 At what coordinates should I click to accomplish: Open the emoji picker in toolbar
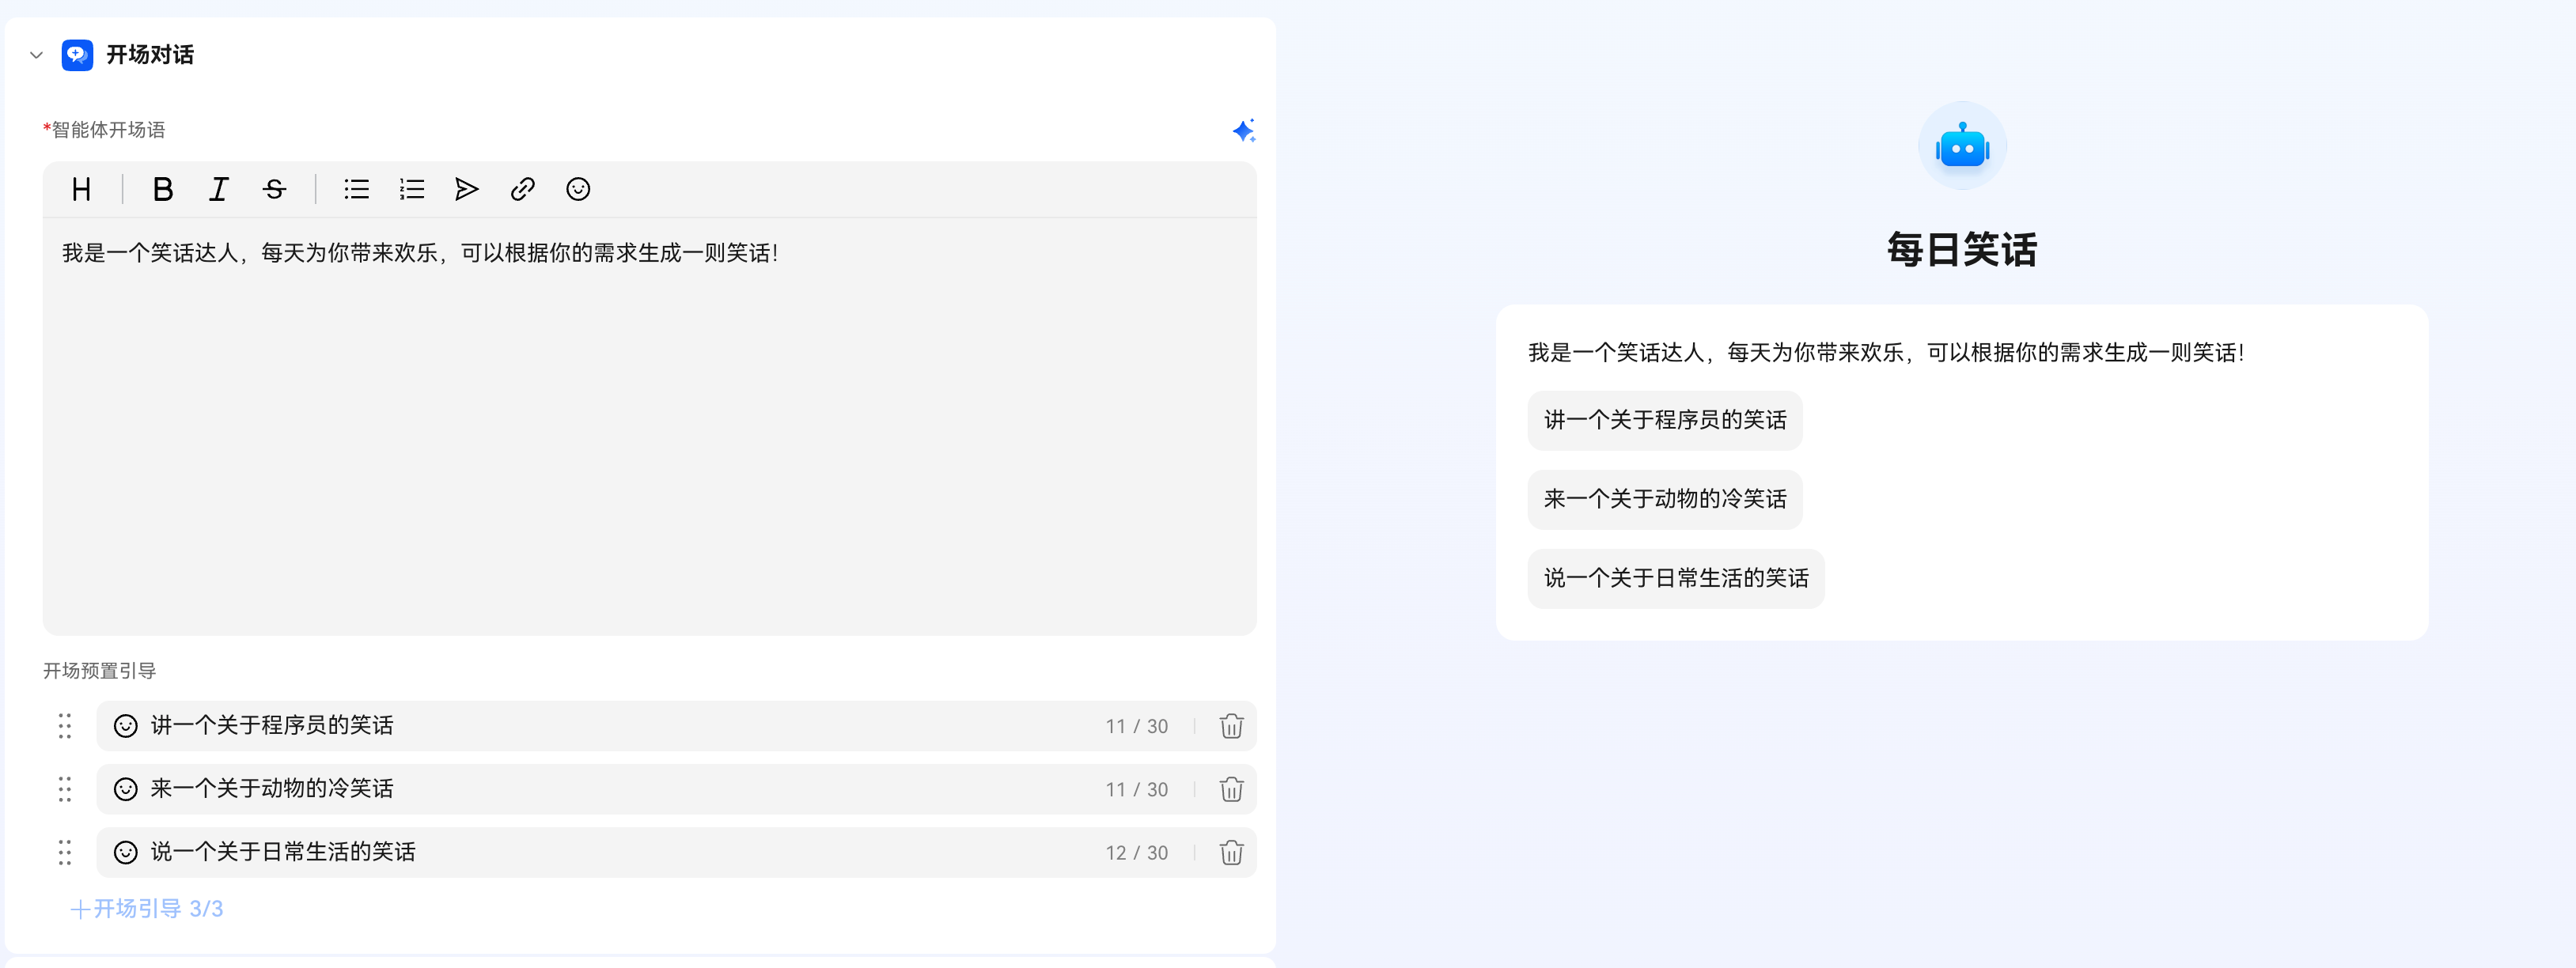(x=578, y=189)
